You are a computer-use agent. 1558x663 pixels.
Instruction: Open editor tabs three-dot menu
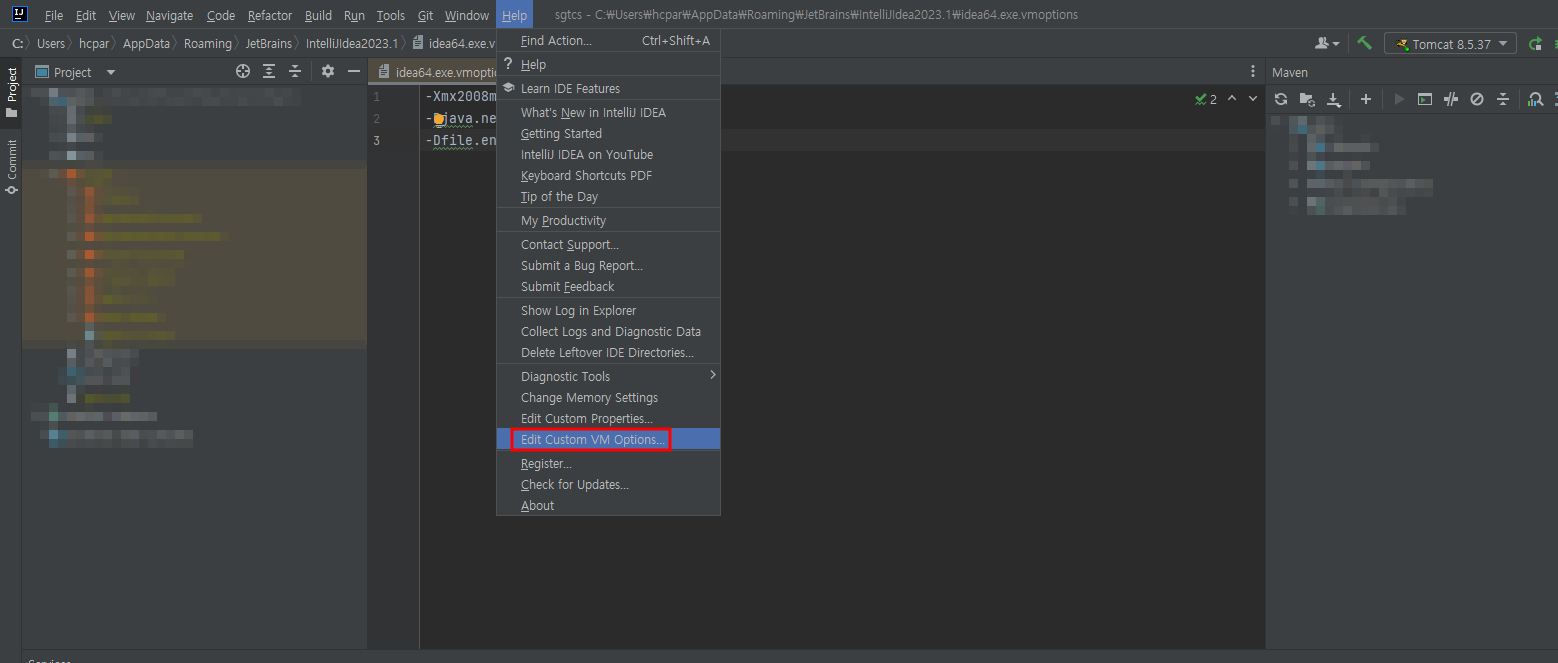coord(1253,72)
